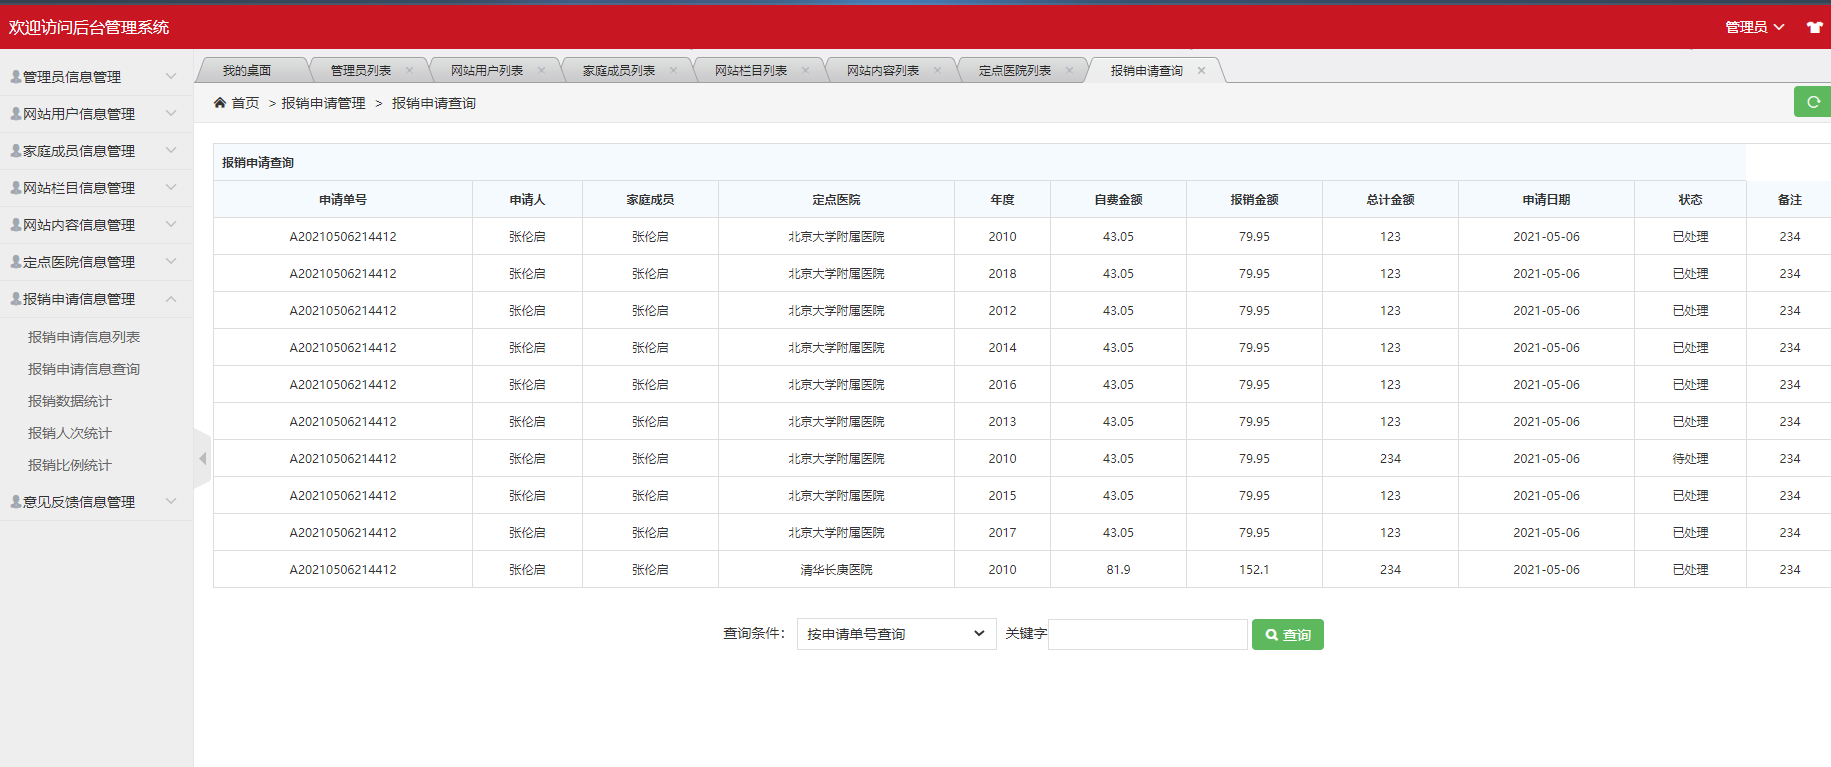The image size is (1831, 767).
Task: Open 报销比例统计 submenu link
Action: 70,465
